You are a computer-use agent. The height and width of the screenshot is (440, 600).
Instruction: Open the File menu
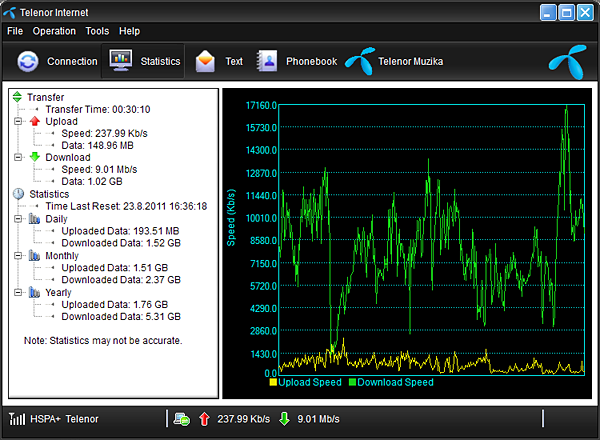pyautogui.click(x=15, y=31)
